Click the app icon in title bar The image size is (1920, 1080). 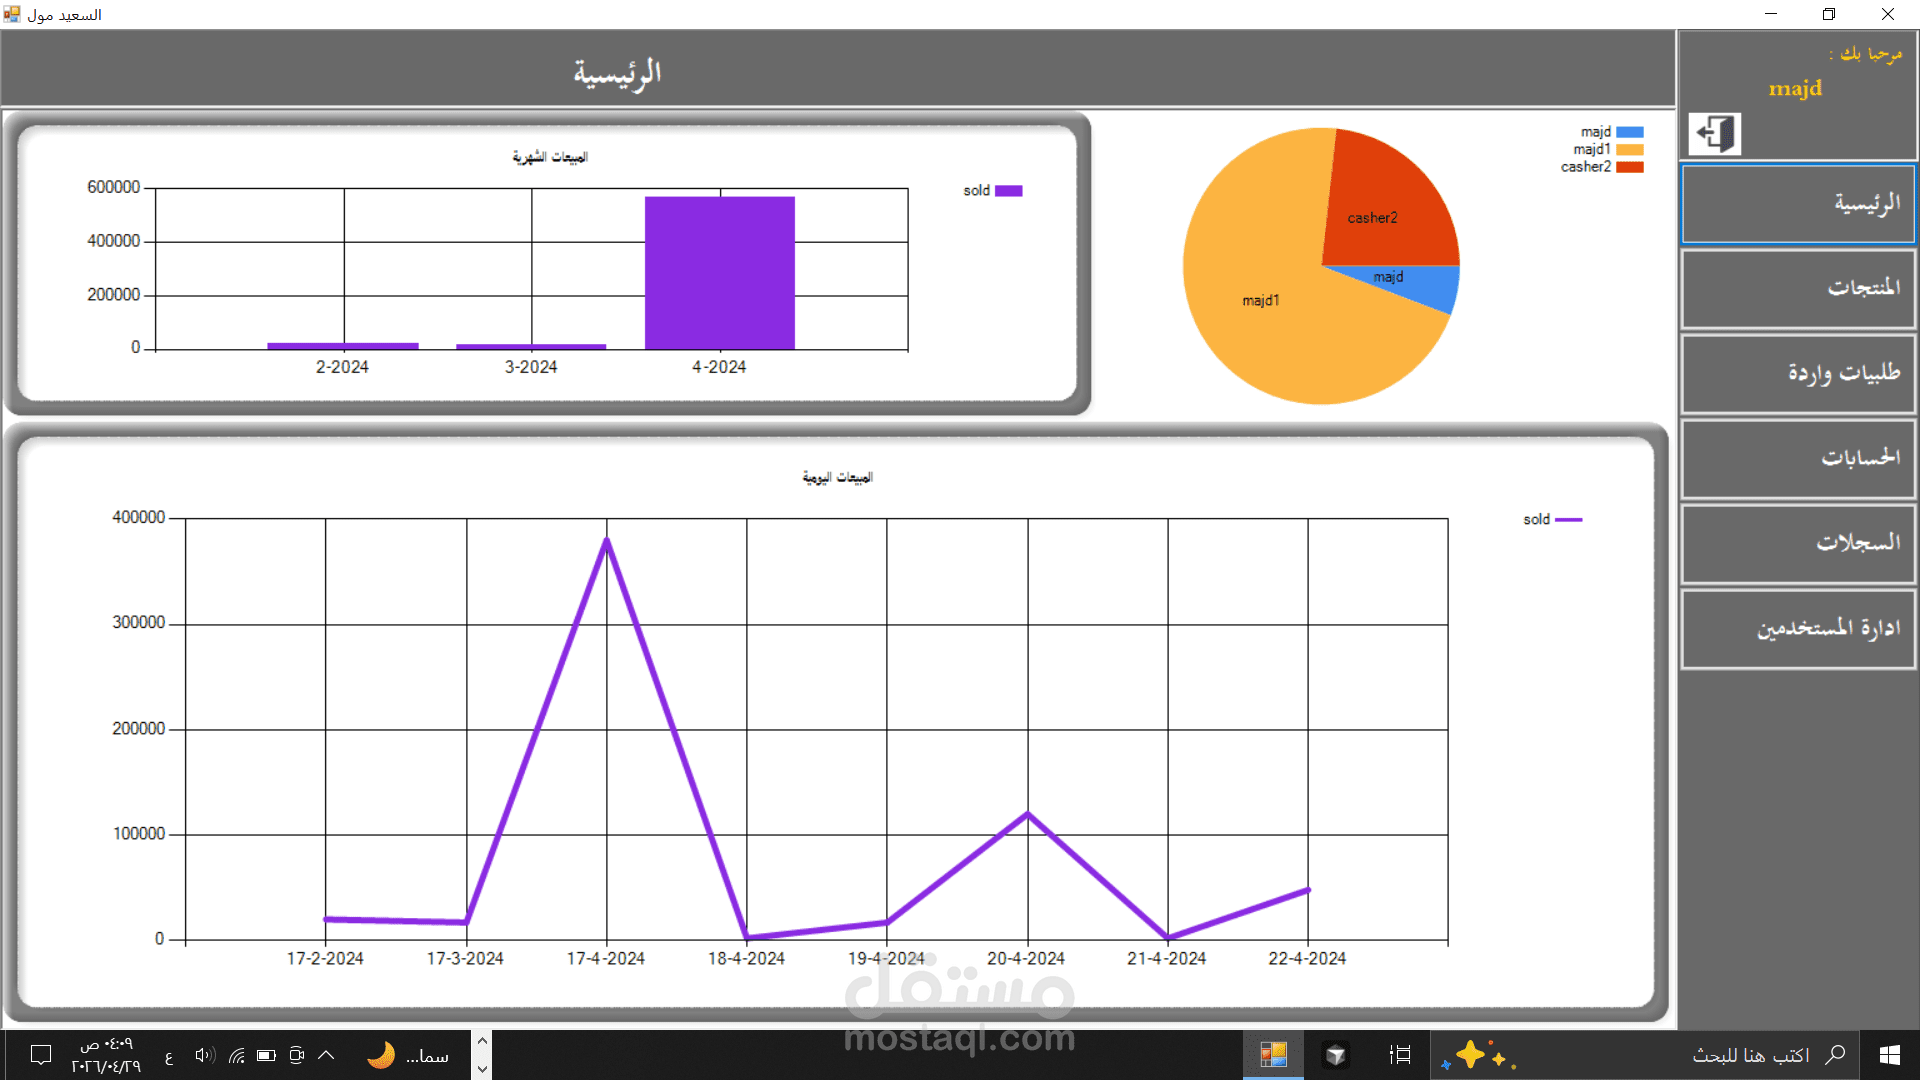click(12, 14)
